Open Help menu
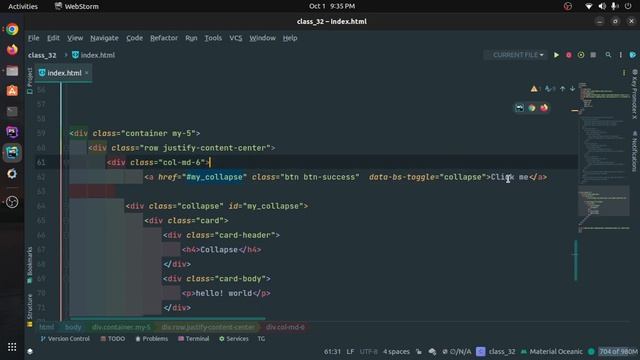640x360 pixels. (290, 38)
